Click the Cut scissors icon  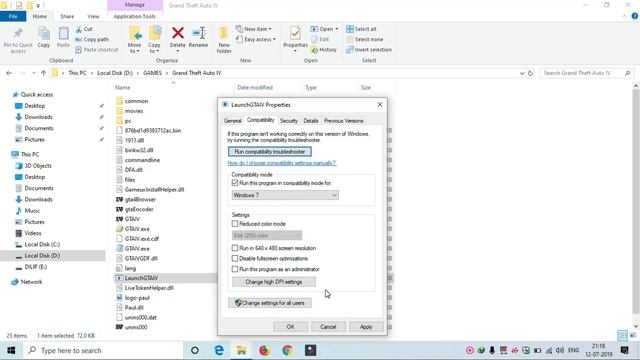(79, 29)
